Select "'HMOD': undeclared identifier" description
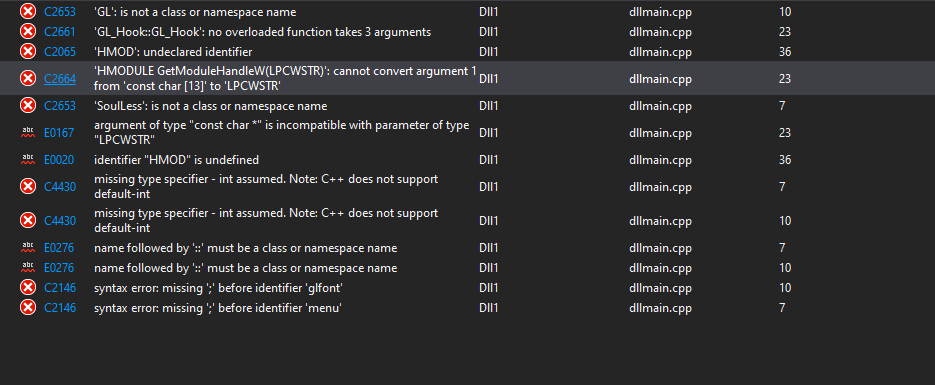935x385 pixels. (x=173, y=52)
